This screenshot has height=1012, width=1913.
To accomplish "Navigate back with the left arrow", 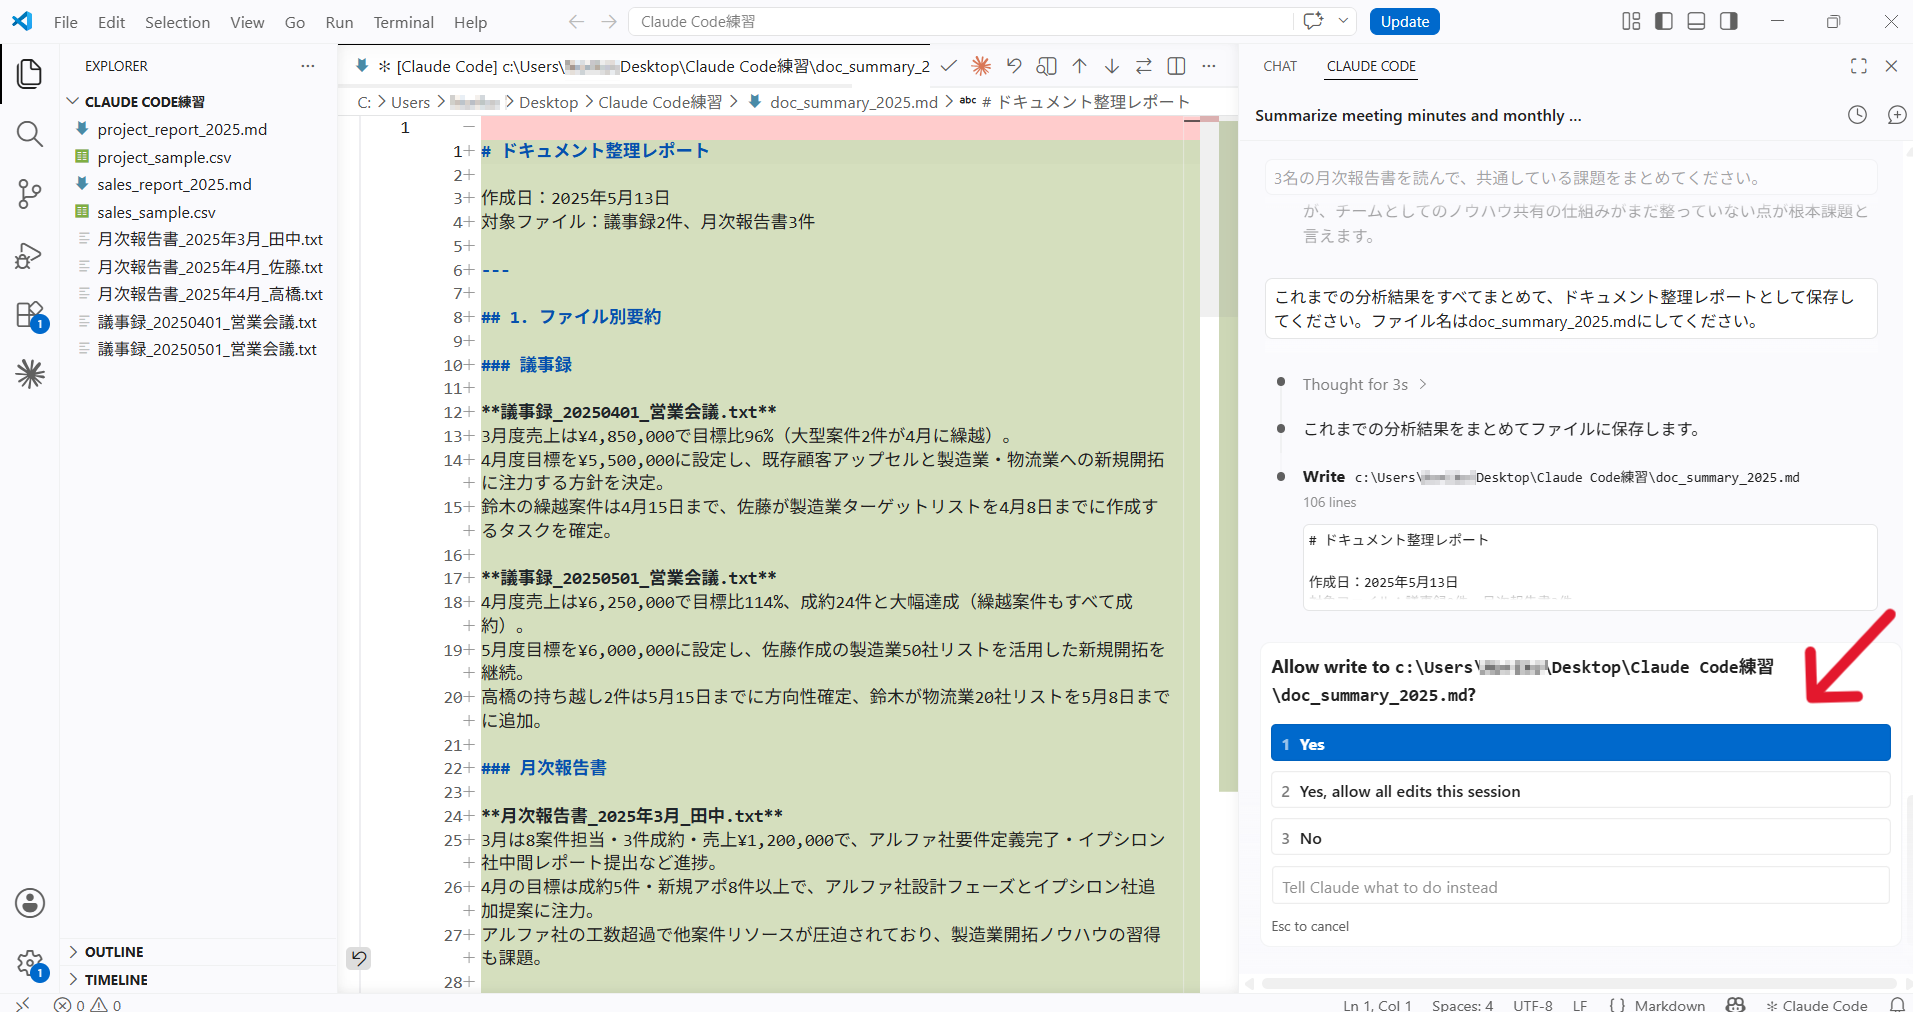I will tap(576, 22).
